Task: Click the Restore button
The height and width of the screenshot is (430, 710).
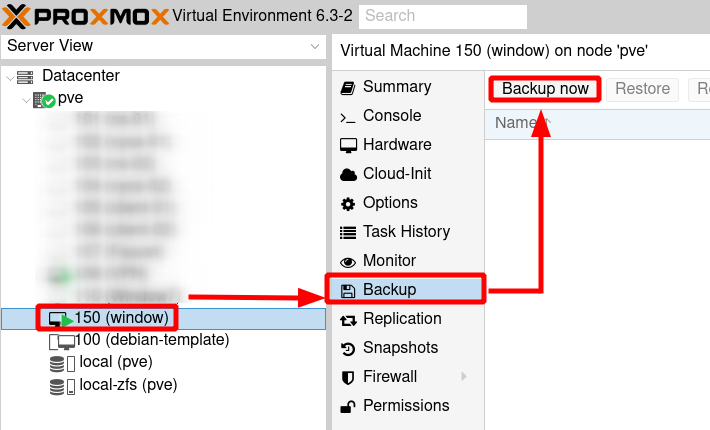Action: tap(643, 89)
